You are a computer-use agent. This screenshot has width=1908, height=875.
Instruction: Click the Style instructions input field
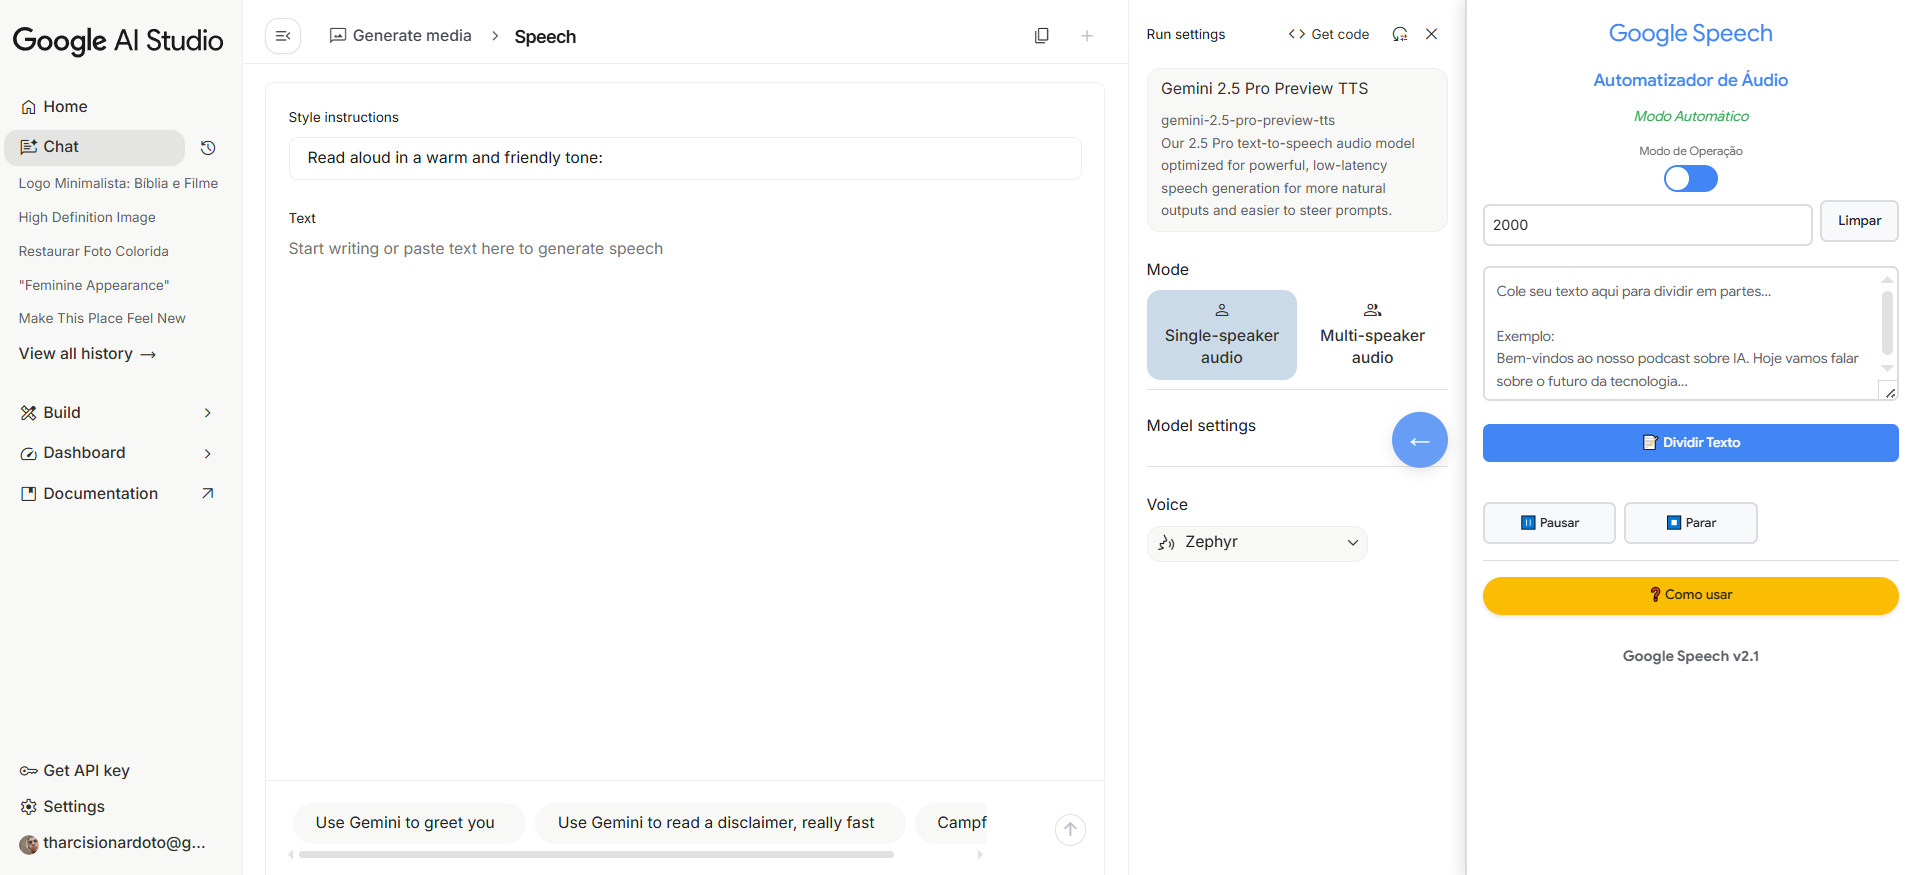[685, 158]
